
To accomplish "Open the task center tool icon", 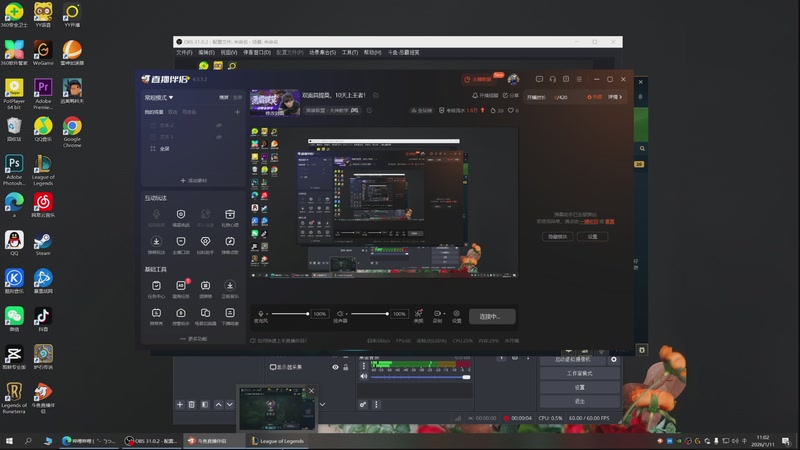I will click(x=156, y=286).
